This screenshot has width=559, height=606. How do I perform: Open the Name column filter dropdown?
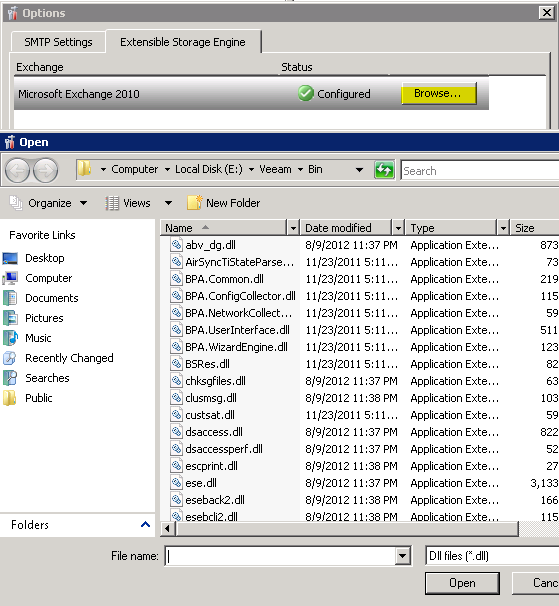(x=293, y=228)
